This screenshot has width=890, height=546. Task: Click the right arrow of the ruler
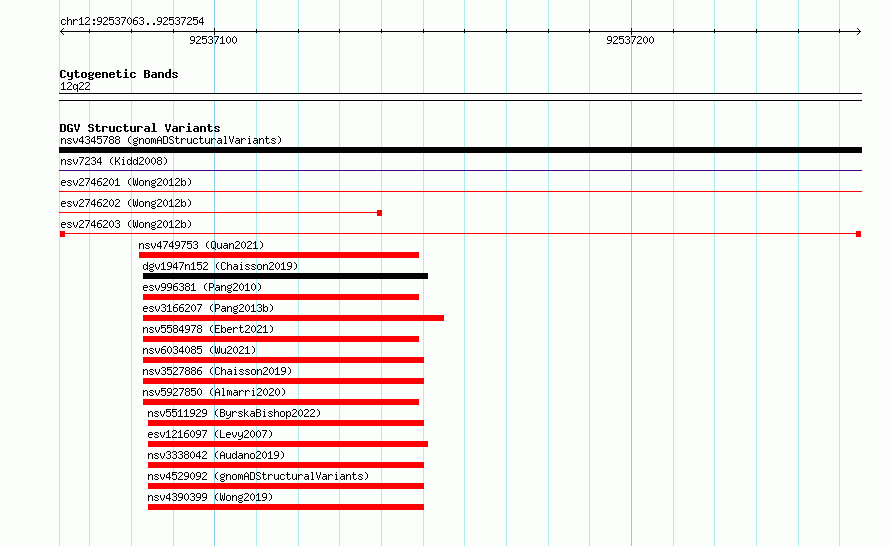coord(858,32)
